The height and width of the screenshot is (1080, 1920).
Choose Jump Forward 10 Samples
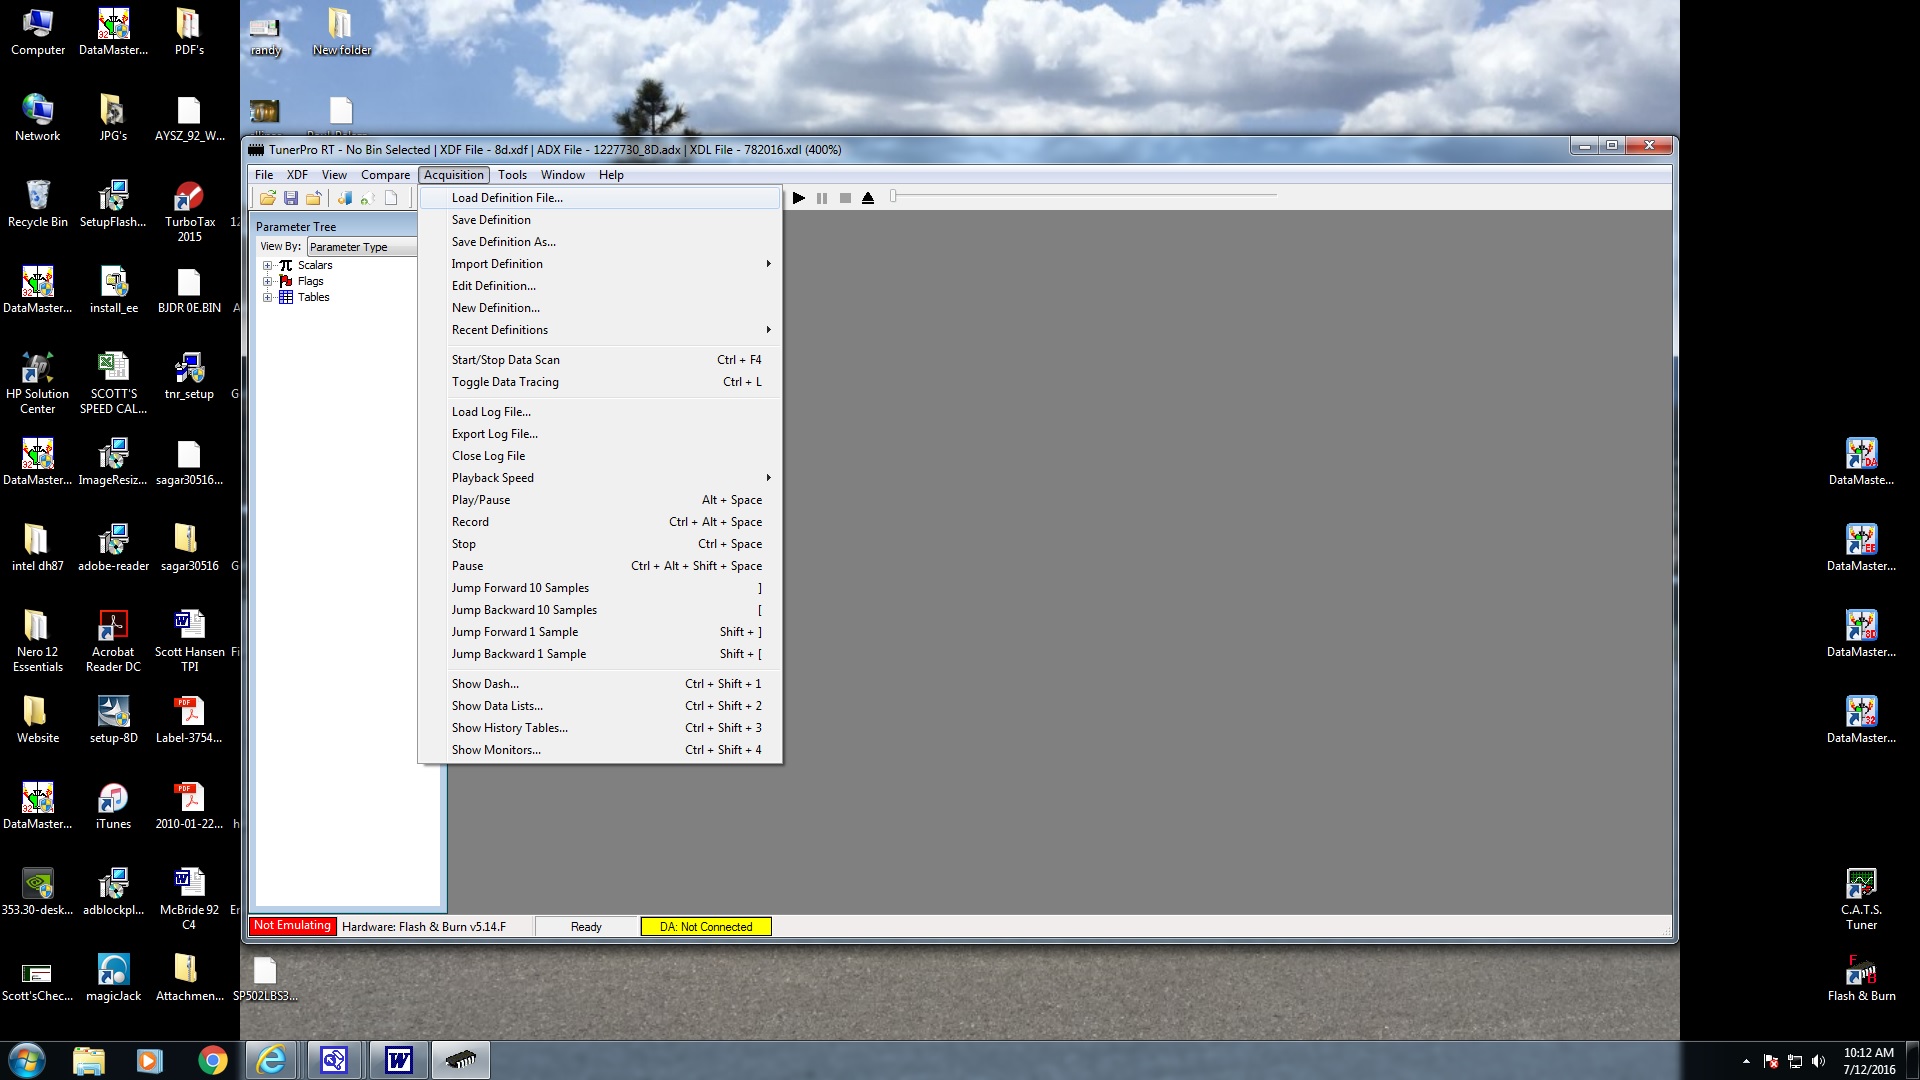(x=600, y=588)
